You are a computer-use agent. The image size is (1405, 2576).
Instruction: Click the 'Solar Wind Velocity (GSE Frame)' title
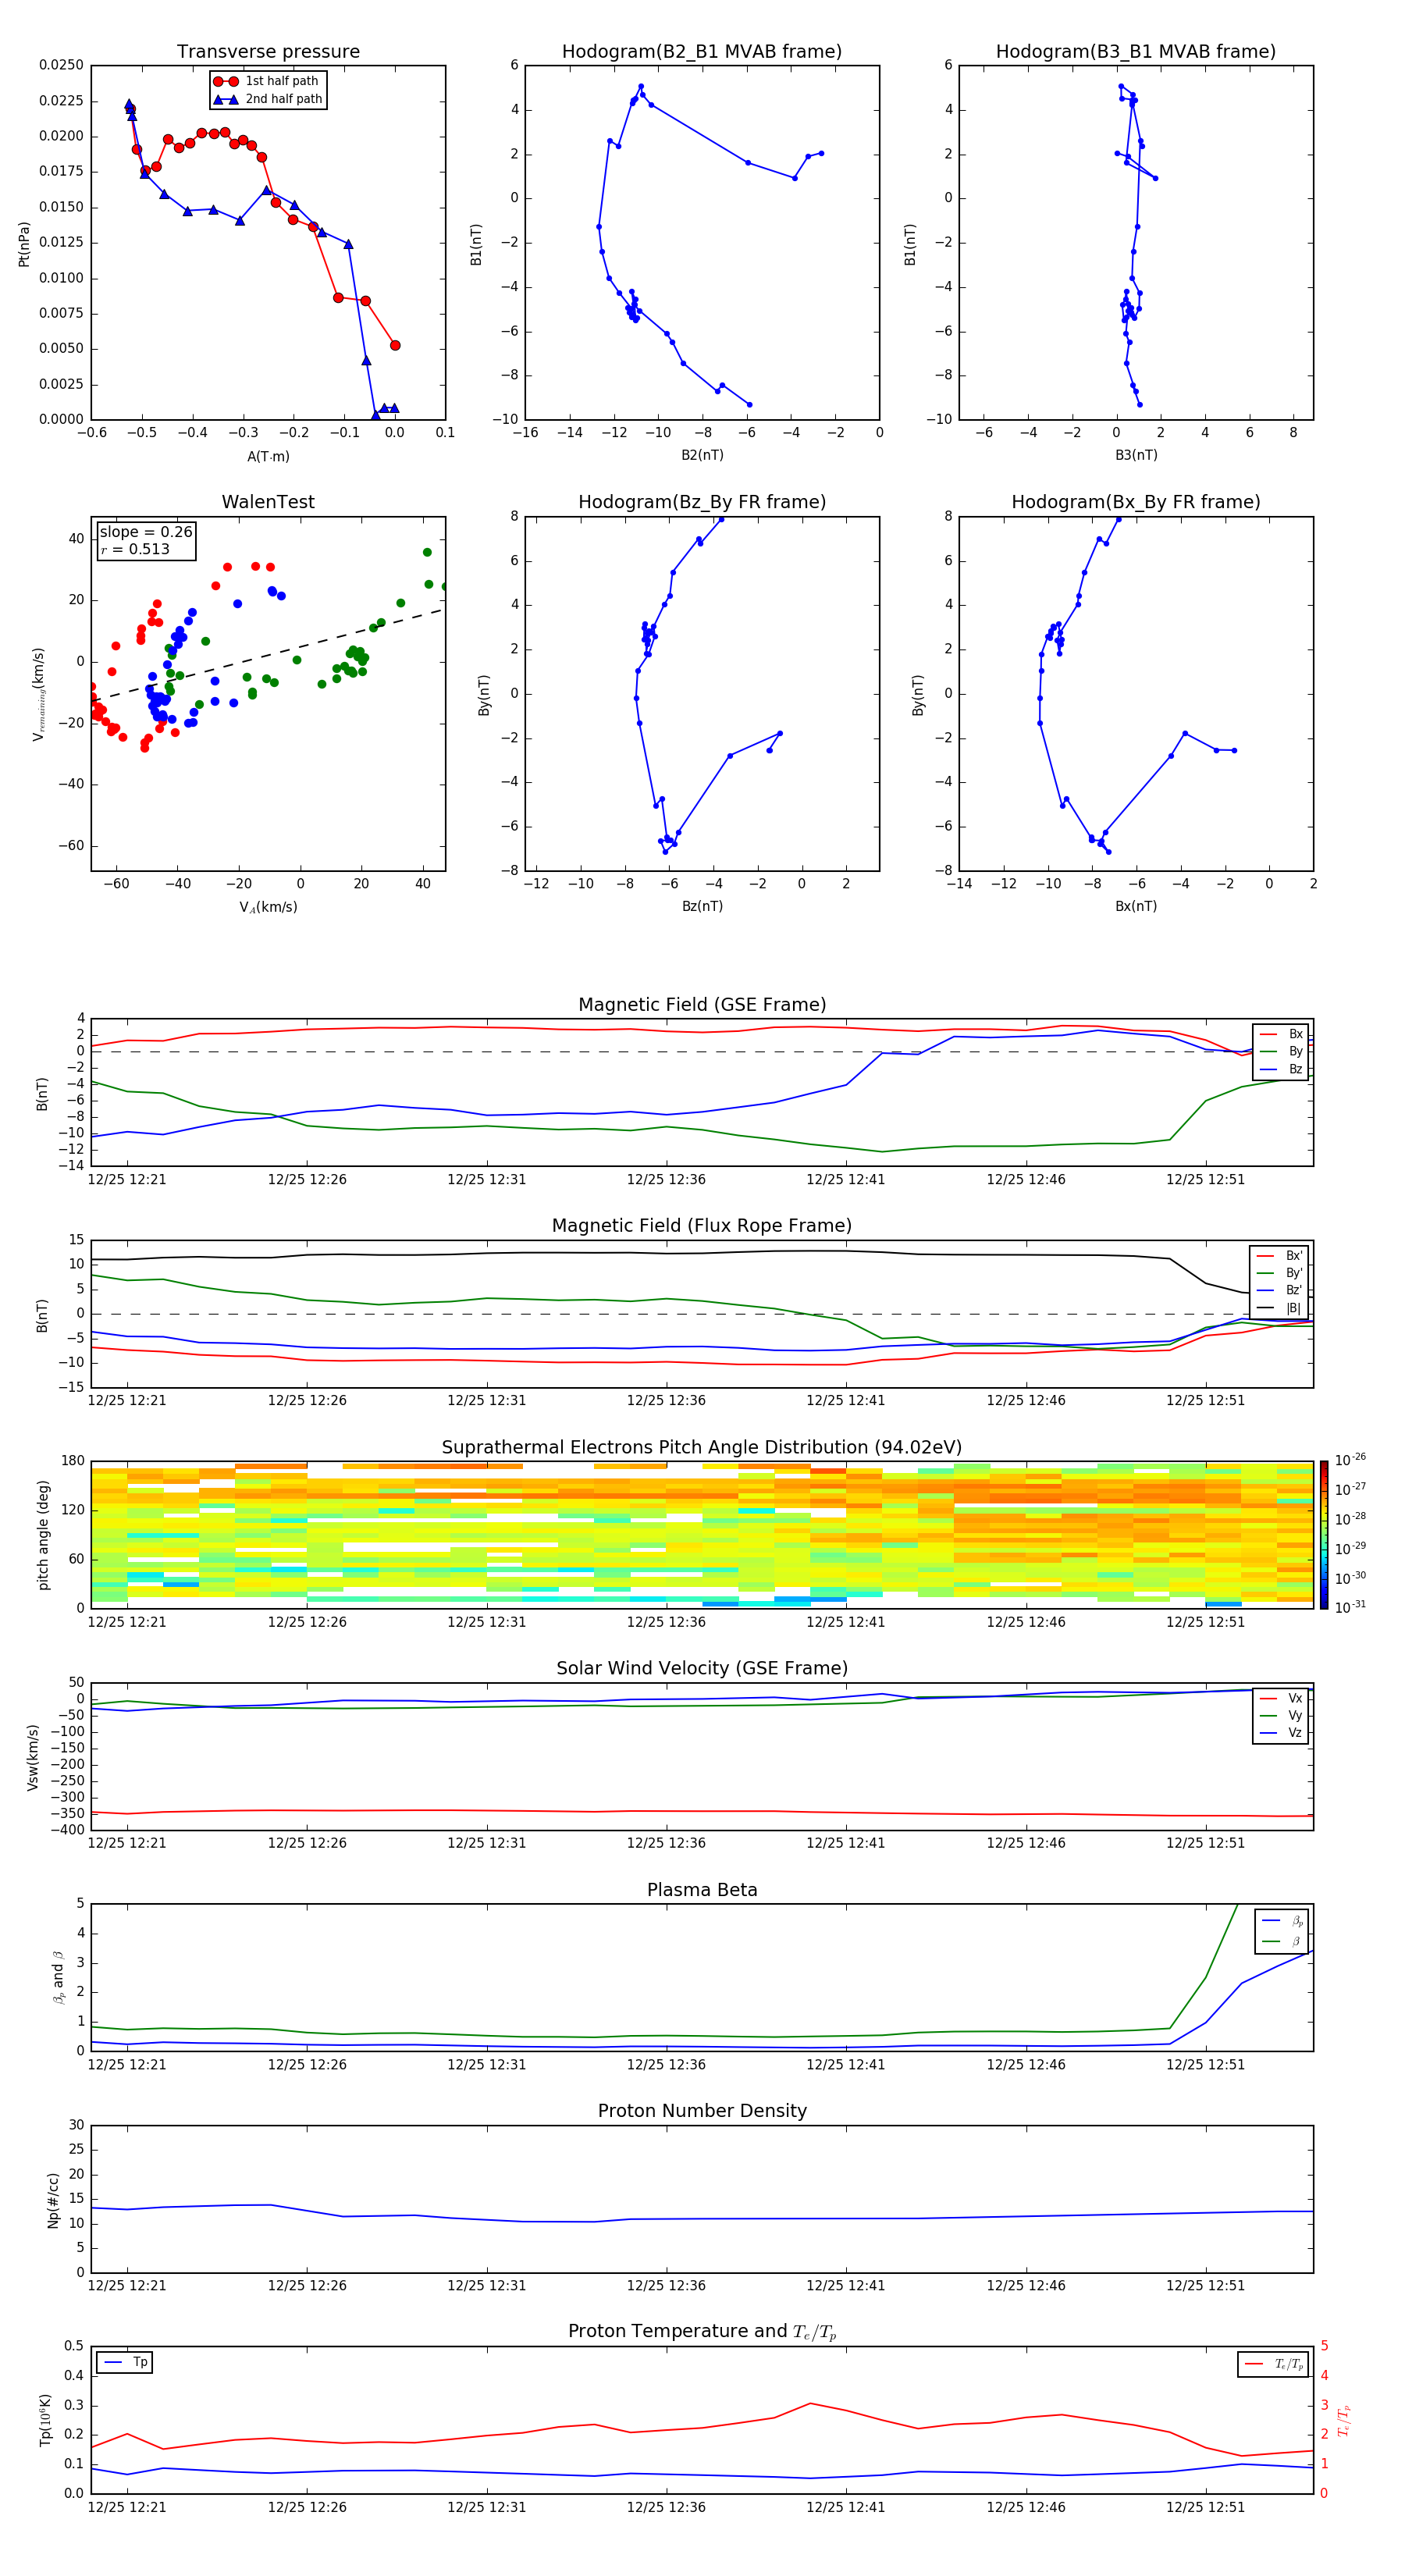point(702,1669)
